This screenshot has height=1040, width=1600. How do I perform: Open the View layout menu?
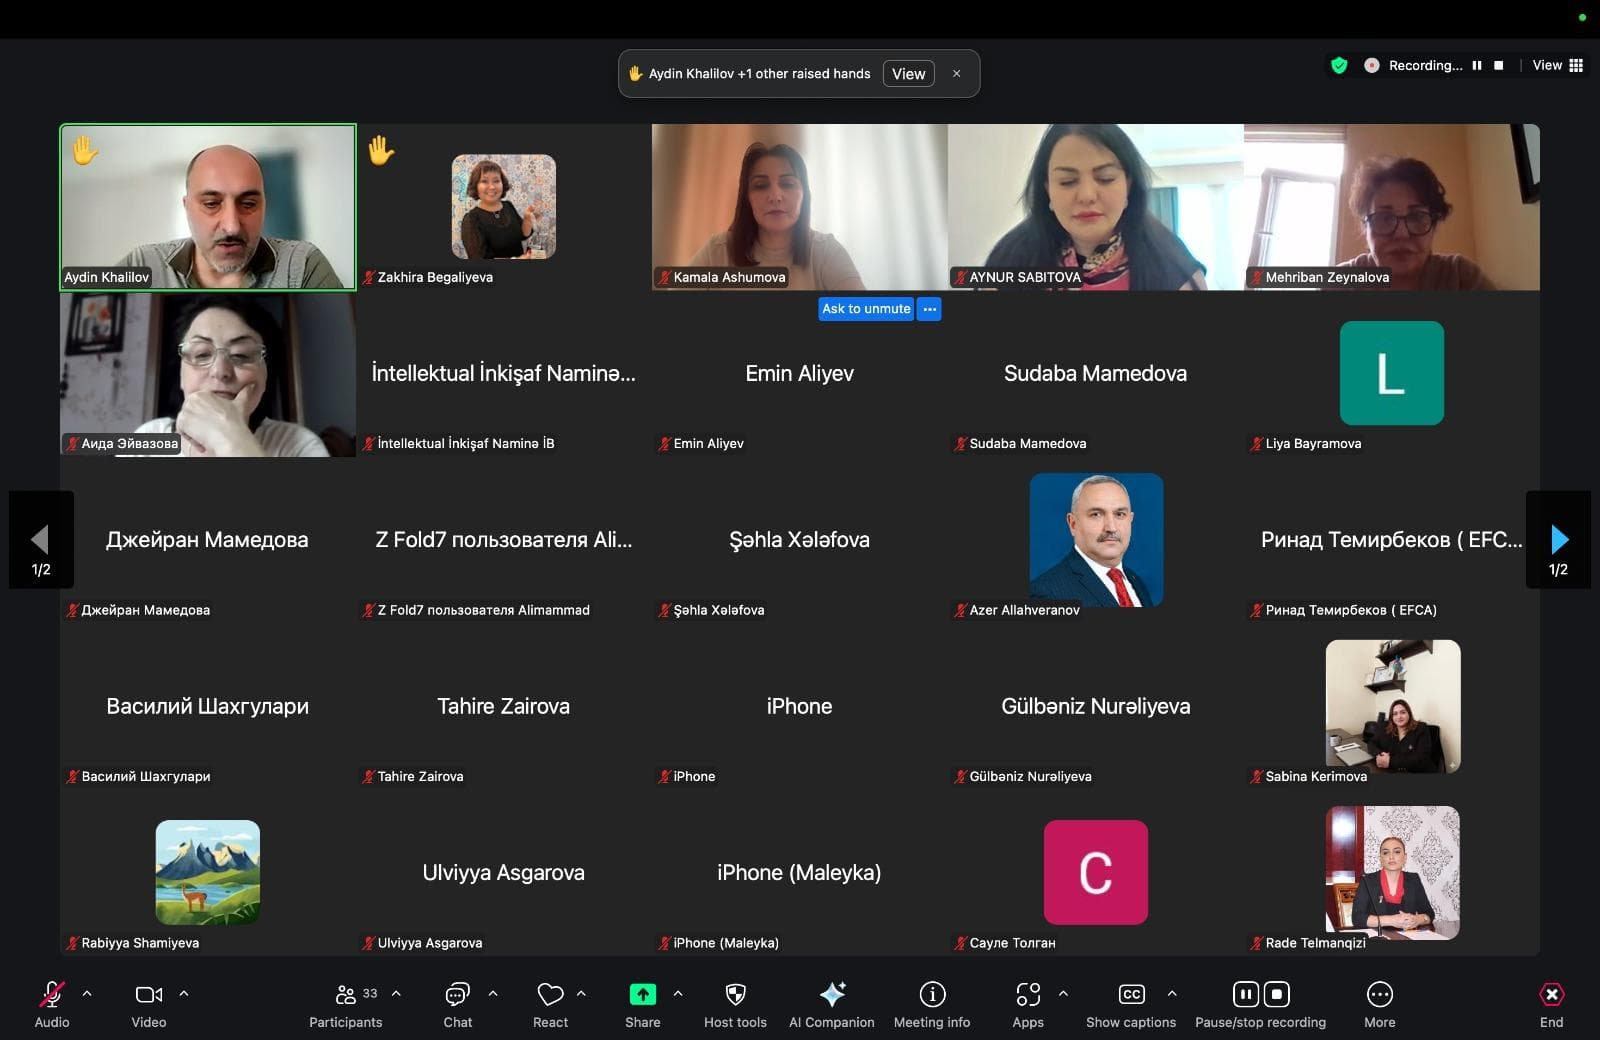coord(1558,65)
